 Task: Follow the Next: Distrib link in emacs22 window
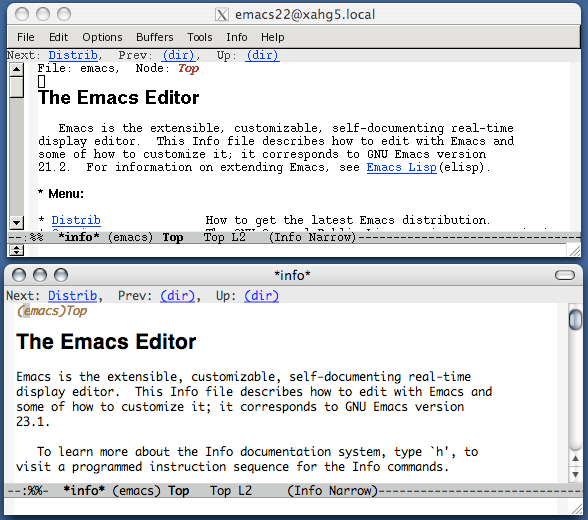(x=74, y=55)
